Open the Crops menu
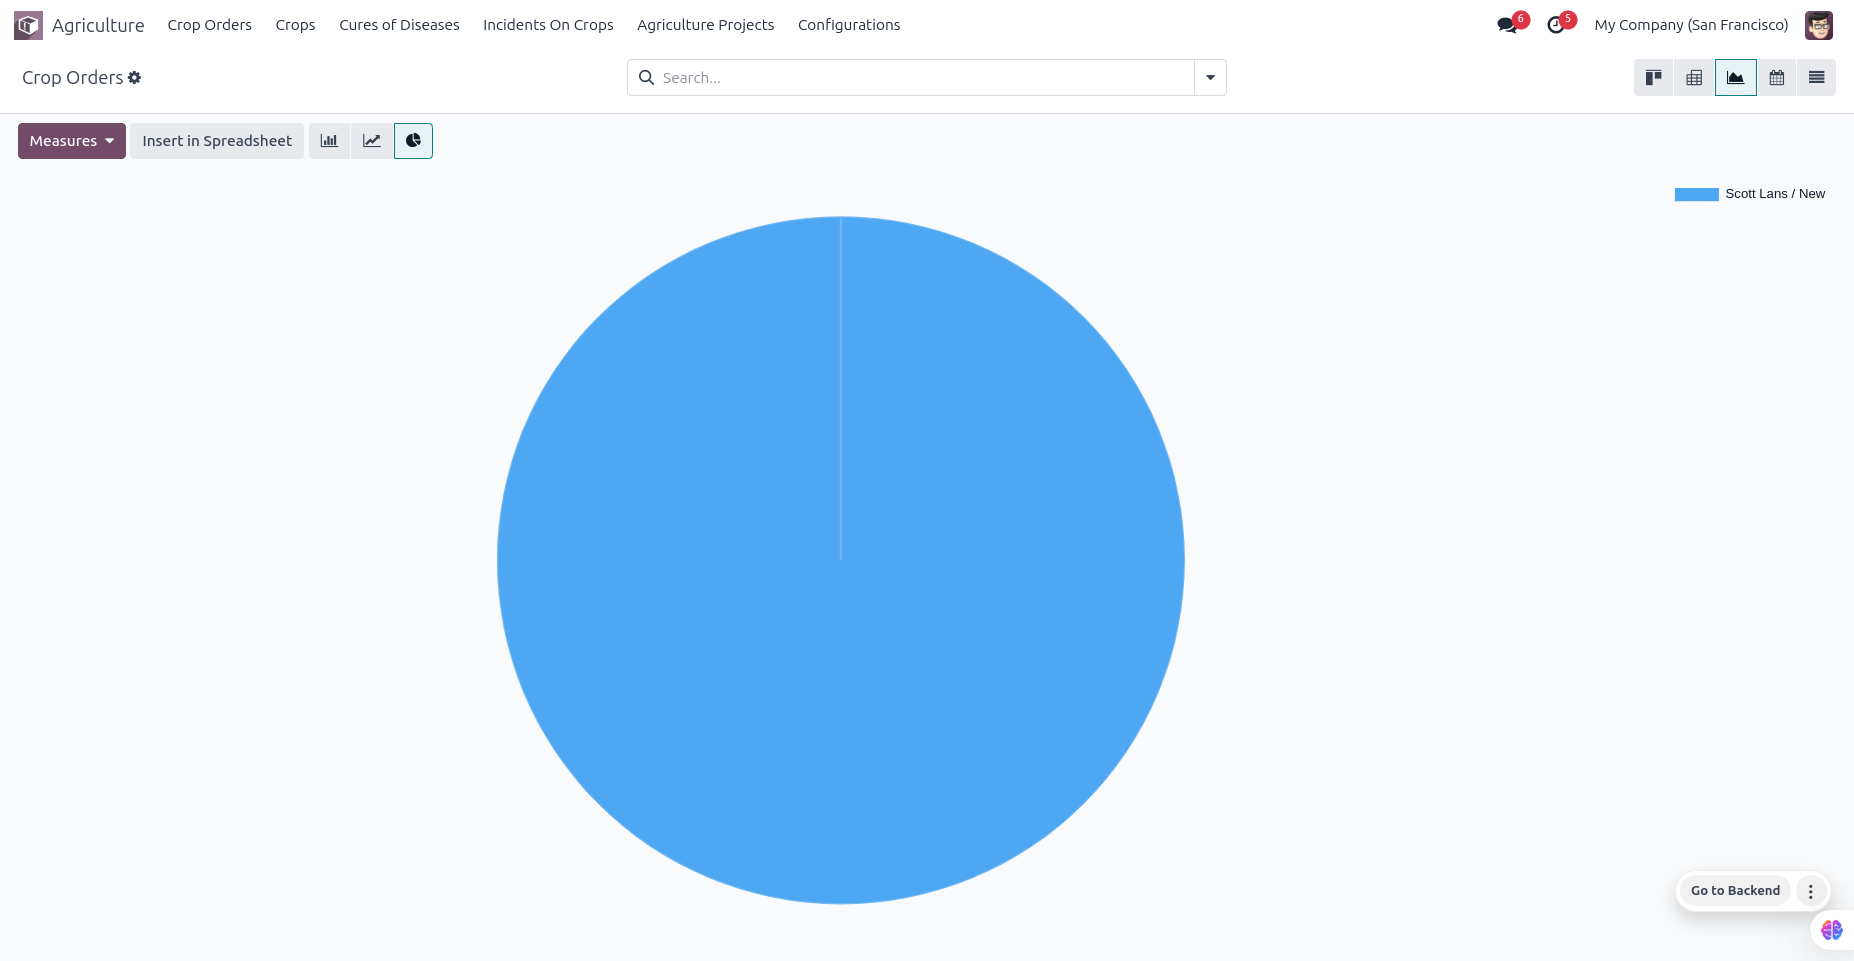Screen dimensions: 1854x961 (x=295, y=25)
